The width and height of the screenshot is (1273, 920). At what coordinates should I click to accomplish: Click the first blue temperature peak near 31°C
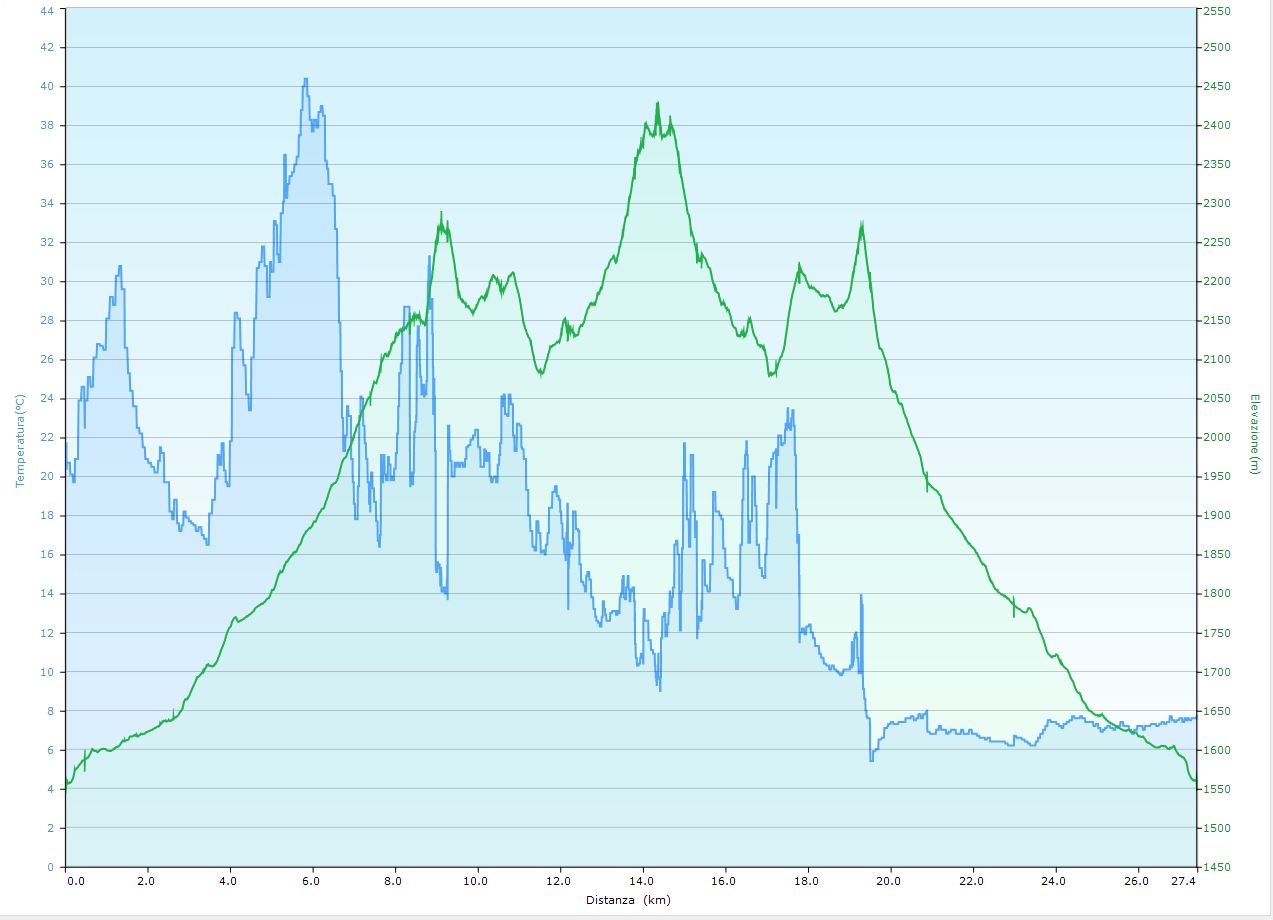[120, 267]
